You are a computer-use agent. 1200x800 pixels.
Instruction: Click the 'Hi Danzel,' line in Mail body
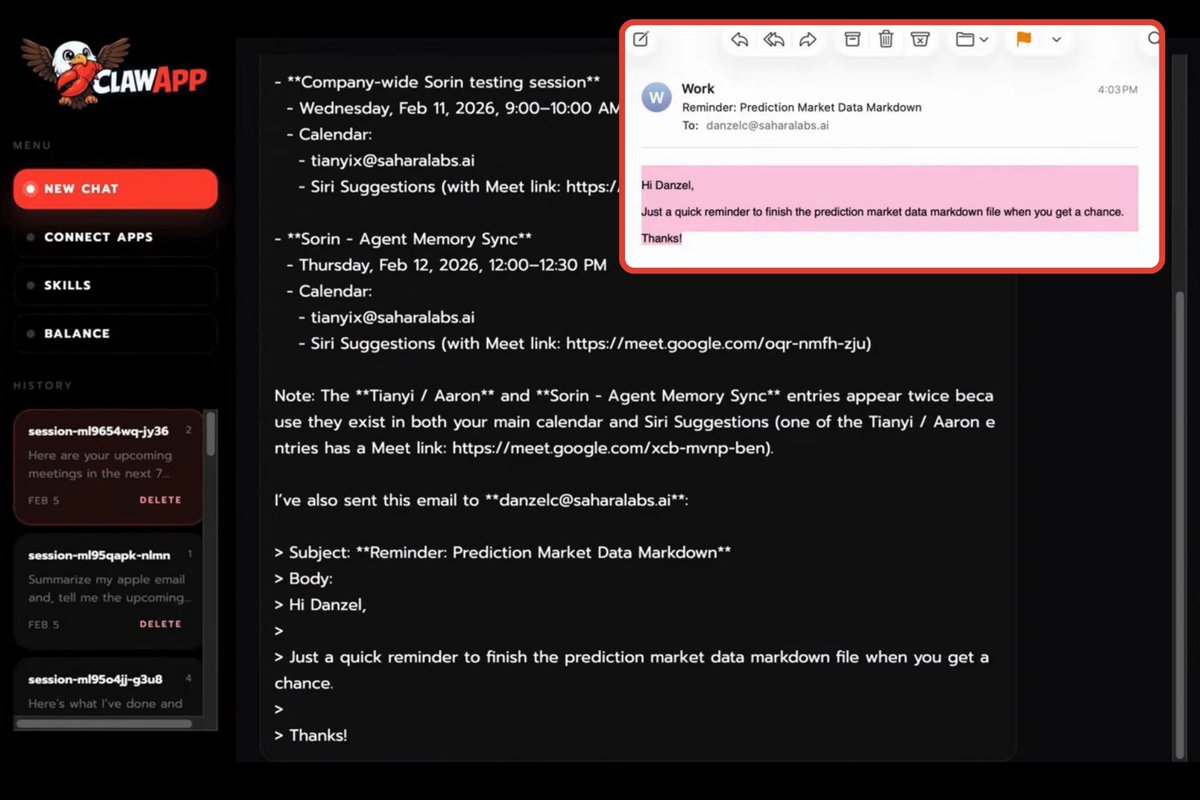coord(667,185)
